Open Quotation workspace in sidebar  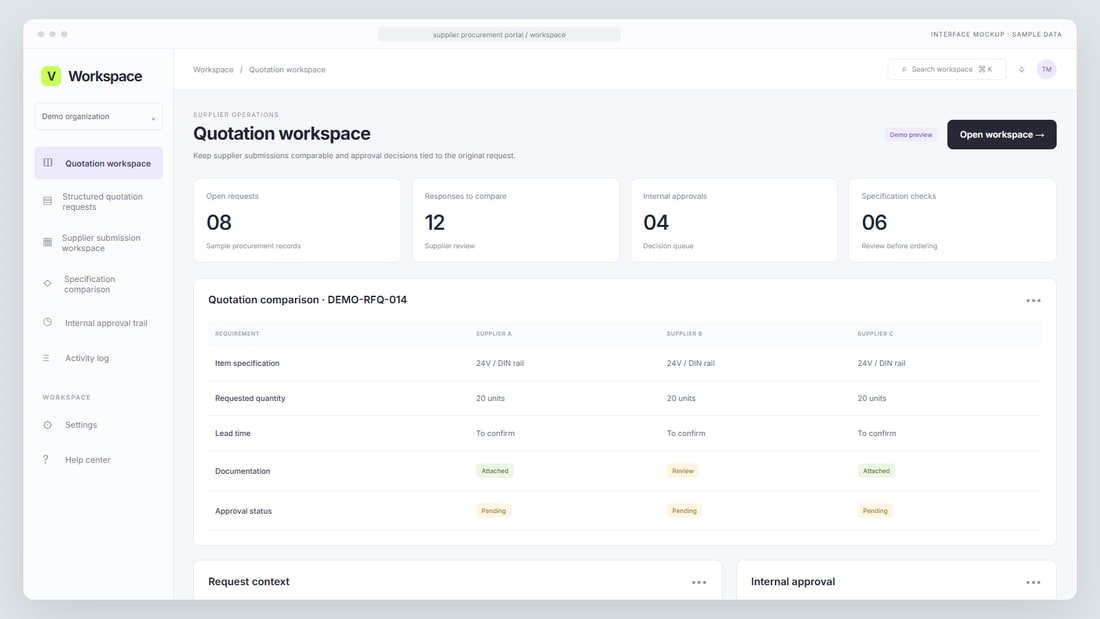[x=98, y=163]
